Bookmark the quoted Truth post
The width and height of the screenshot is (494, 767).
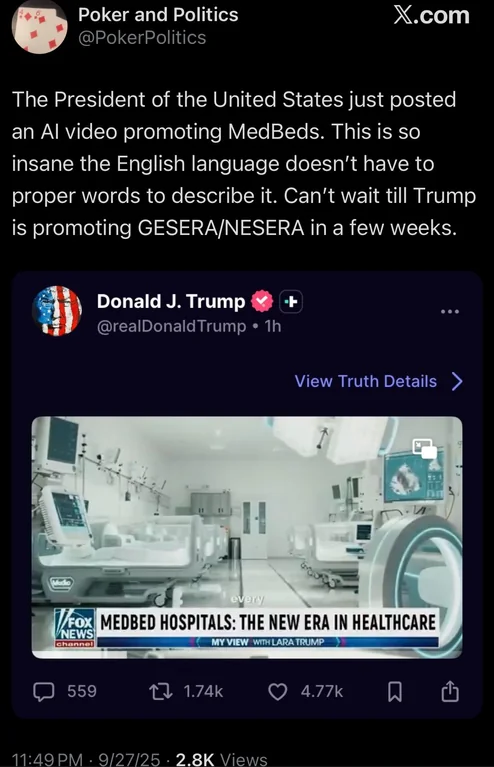click(x=395, y=692)
